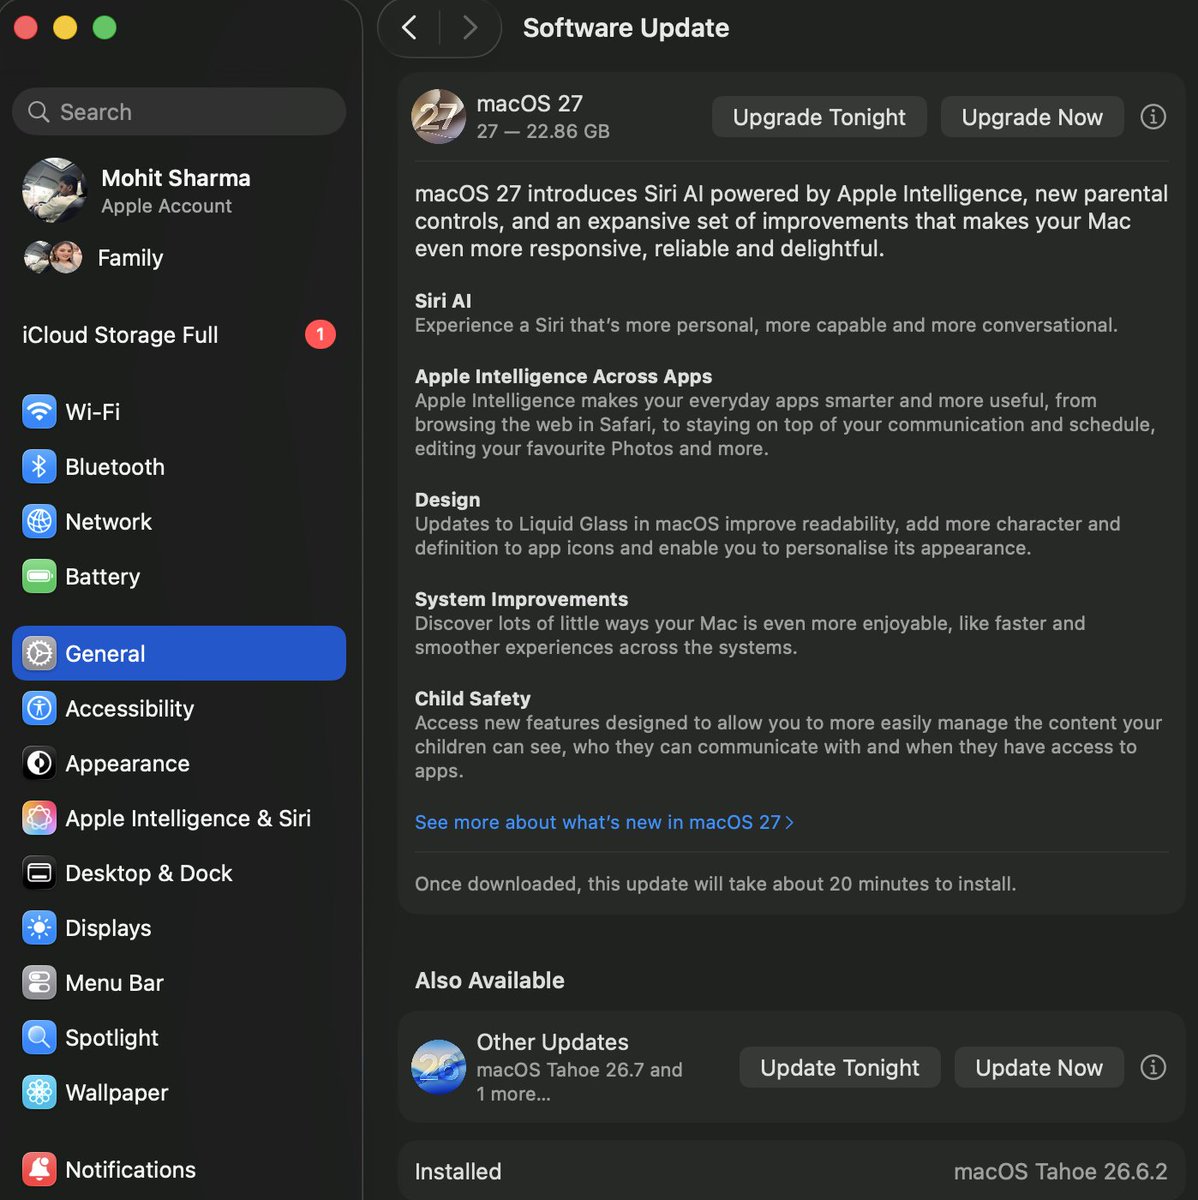Go back with the left chevron
Viewport: 1198px width, 1200px height.
point(409,28)
